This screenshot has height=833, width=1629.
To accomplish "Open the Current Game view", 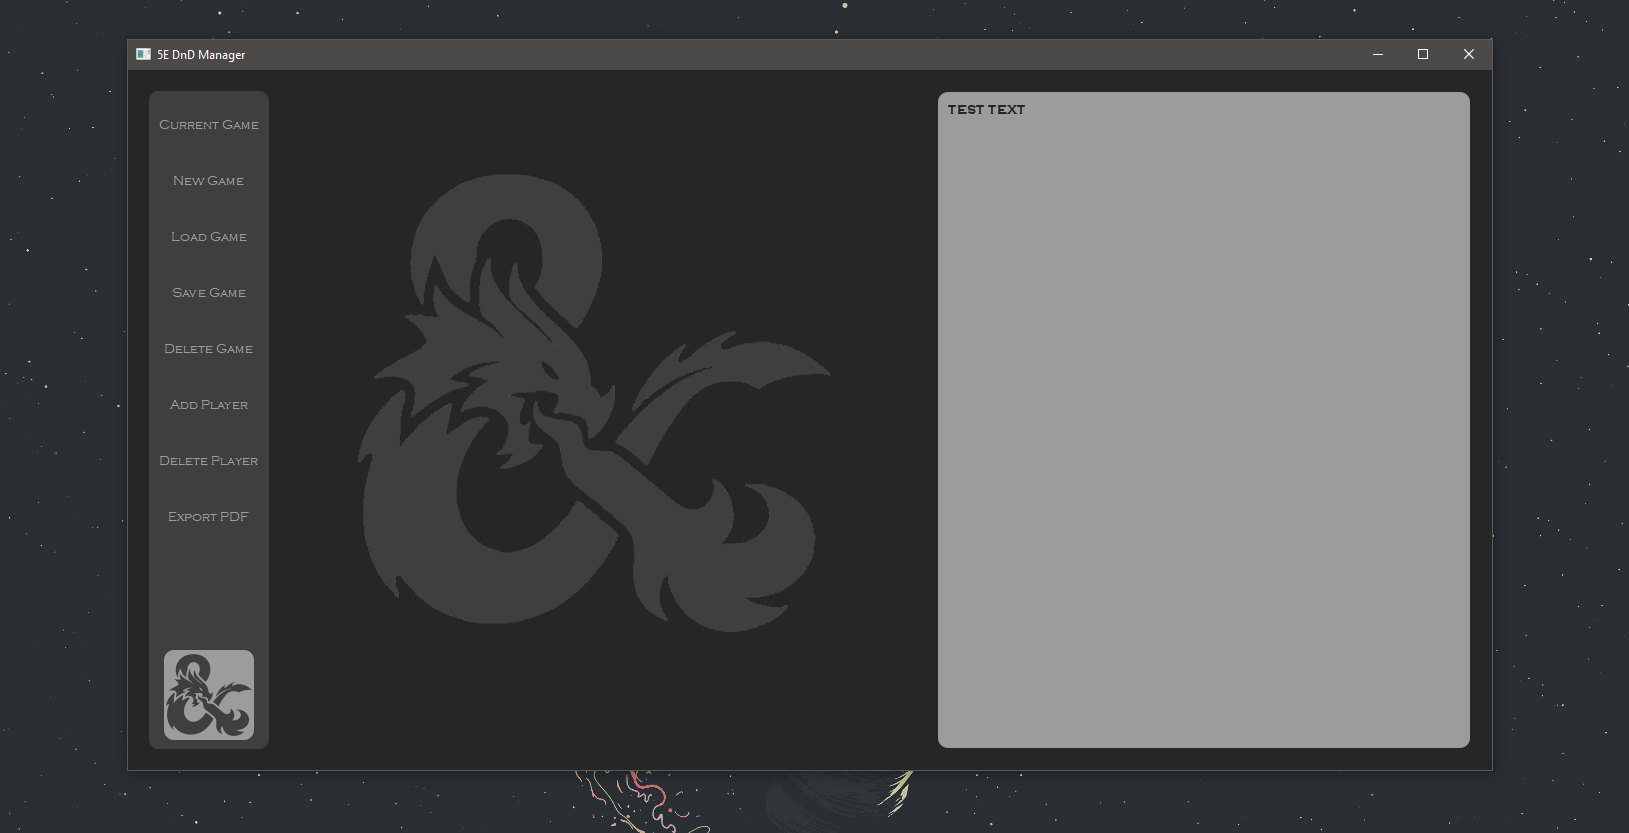I will click(208, 125).
